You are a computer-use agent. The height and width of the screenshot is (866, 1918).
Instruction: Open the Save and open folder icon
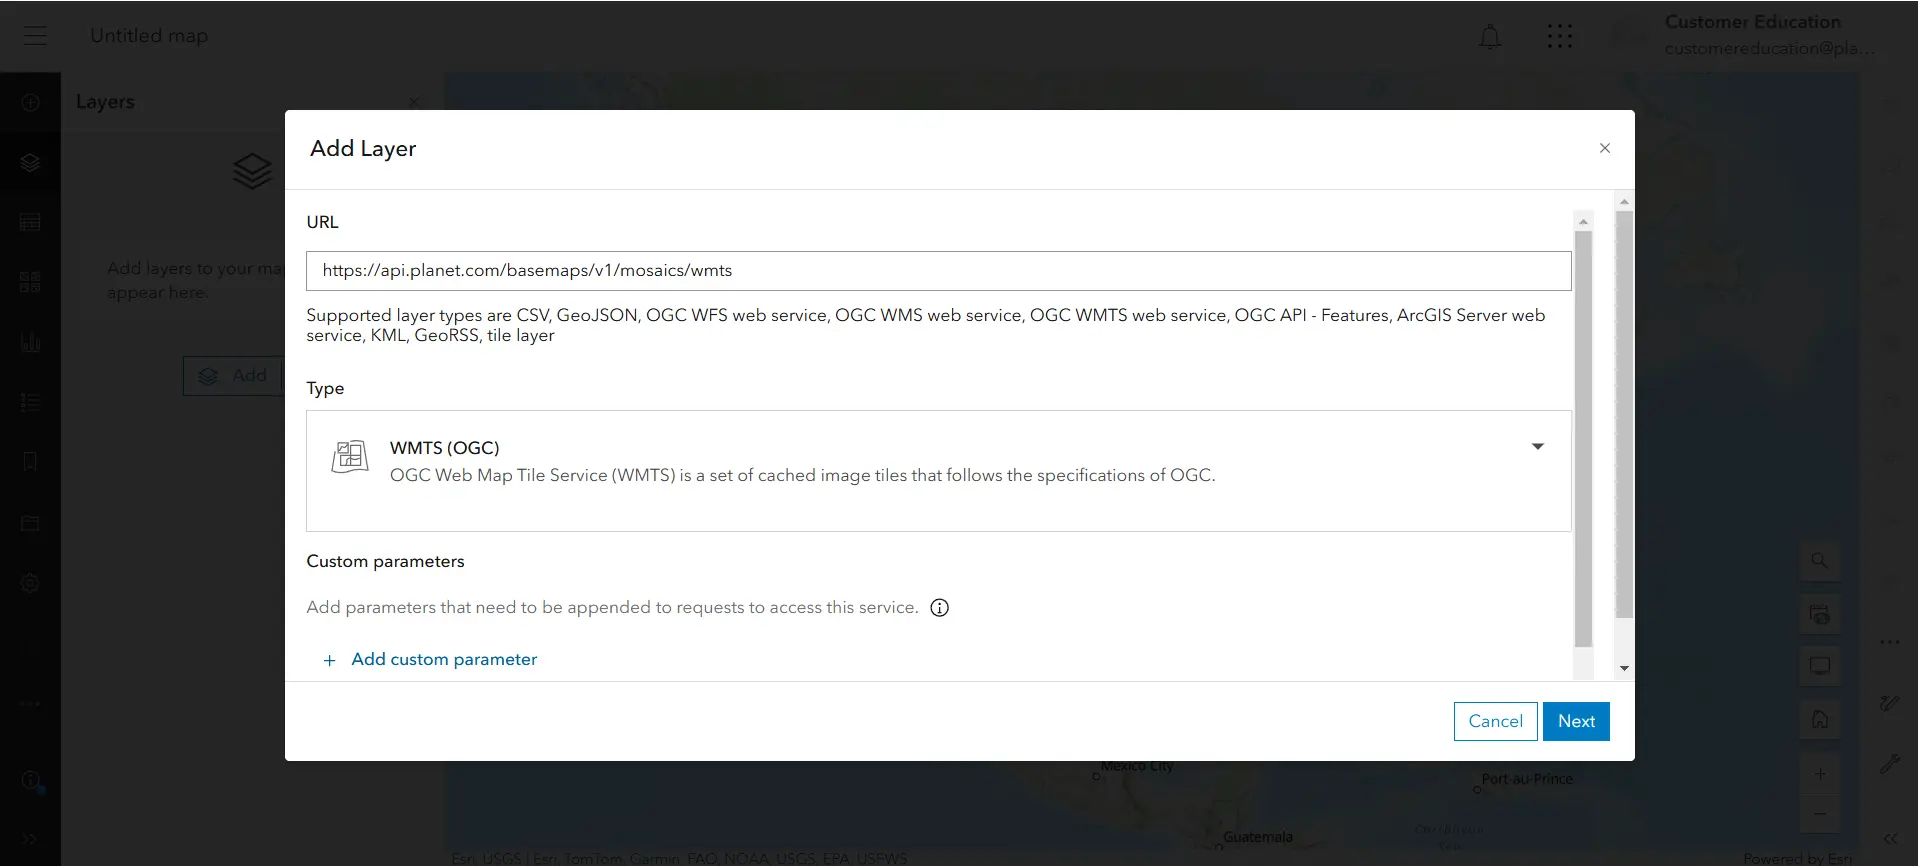click(x=30, y=523)
